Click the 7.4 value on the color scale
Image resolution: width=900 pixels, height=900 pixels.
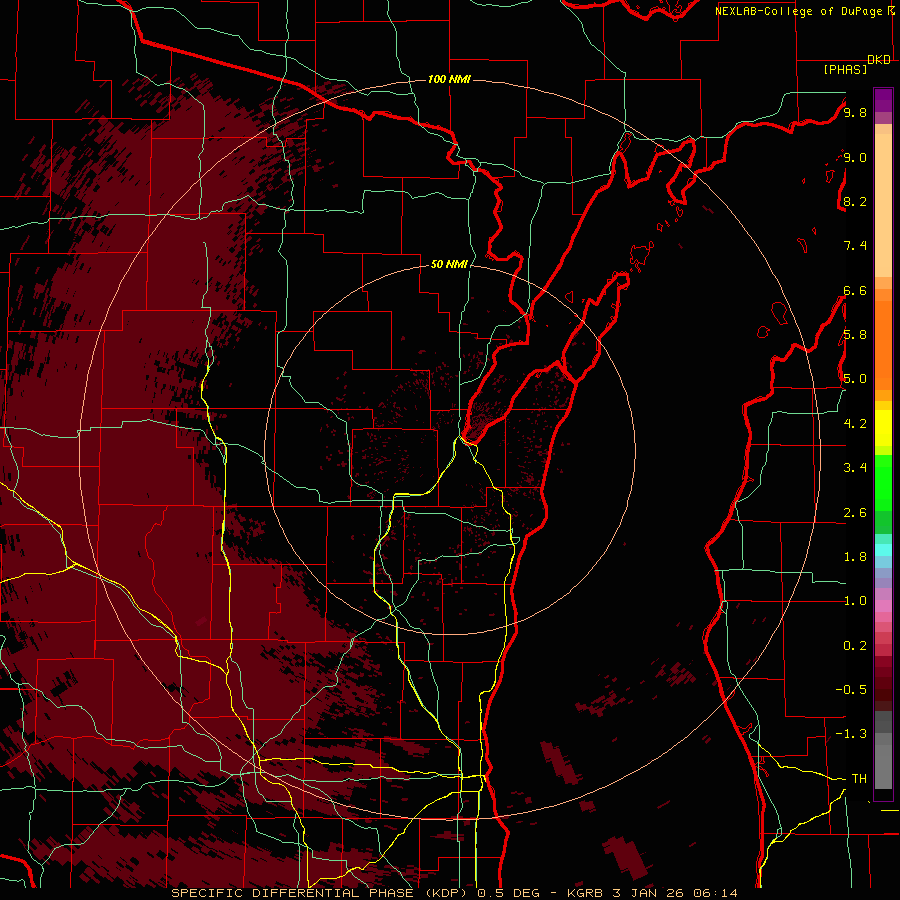[855, 246]
